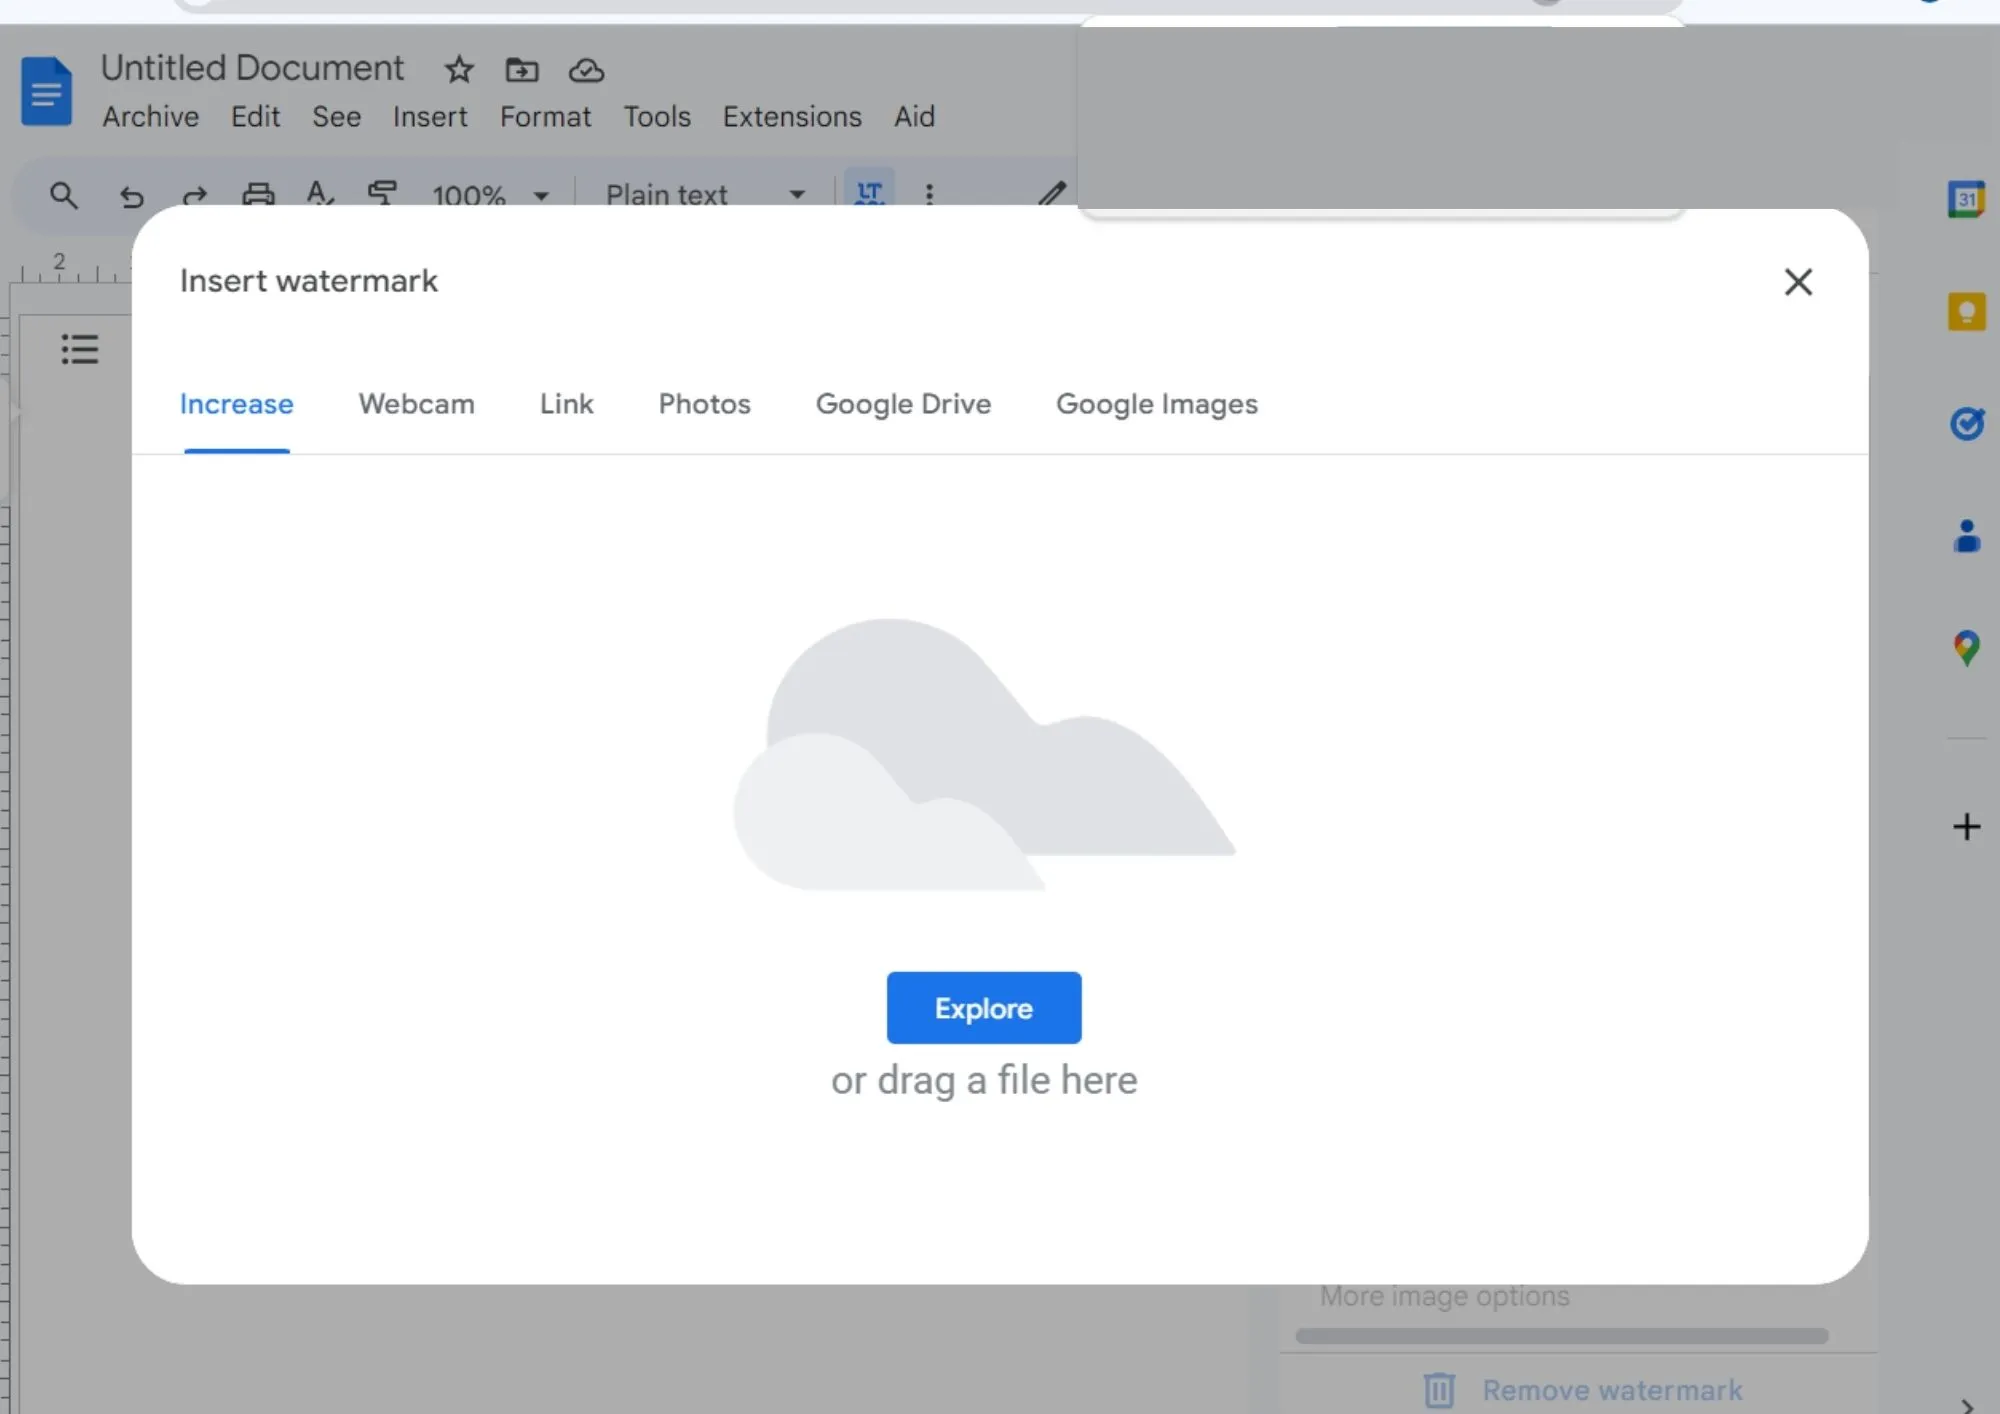The image size is (2000, 1414).
Task: Switch to the Google Images tab
Action: click(1157, 404)
